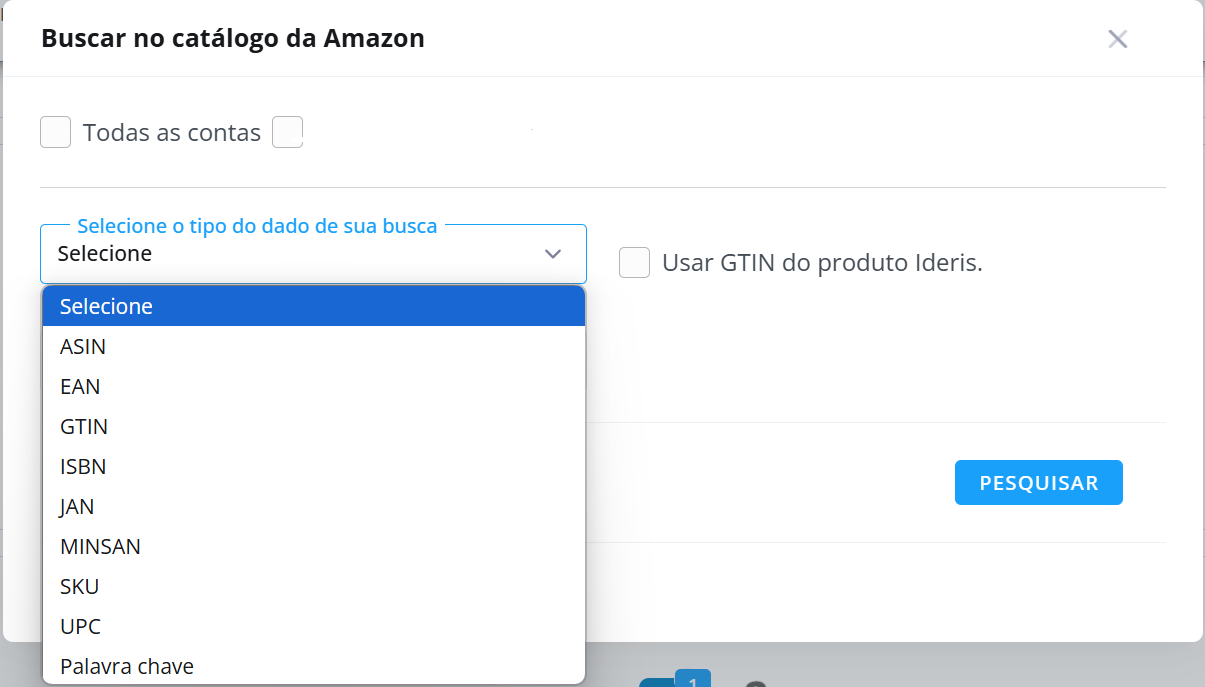Check Usar GTIN do produto Ideris

point(634,263)
